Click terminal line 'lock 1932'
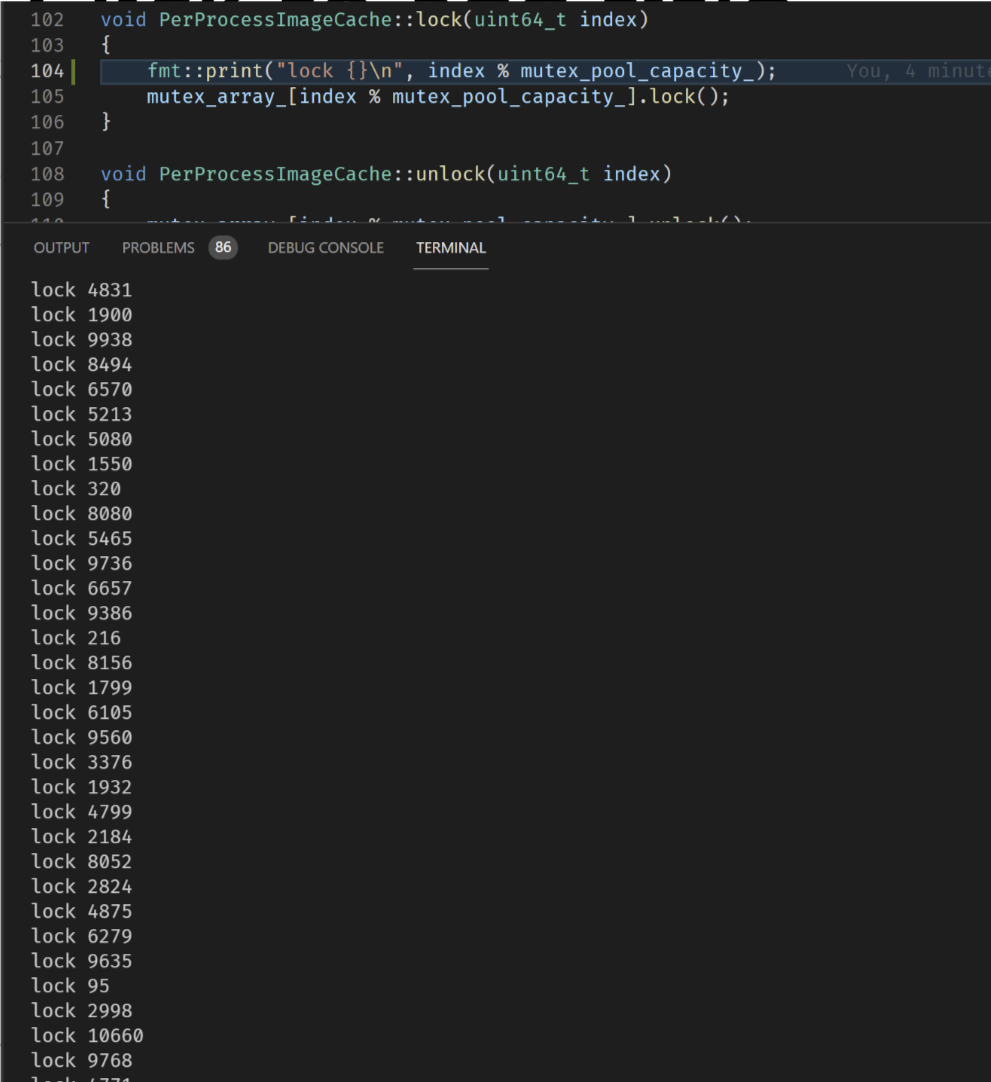991x1082 pixels. pyautogui.click(x=81, y=787)
